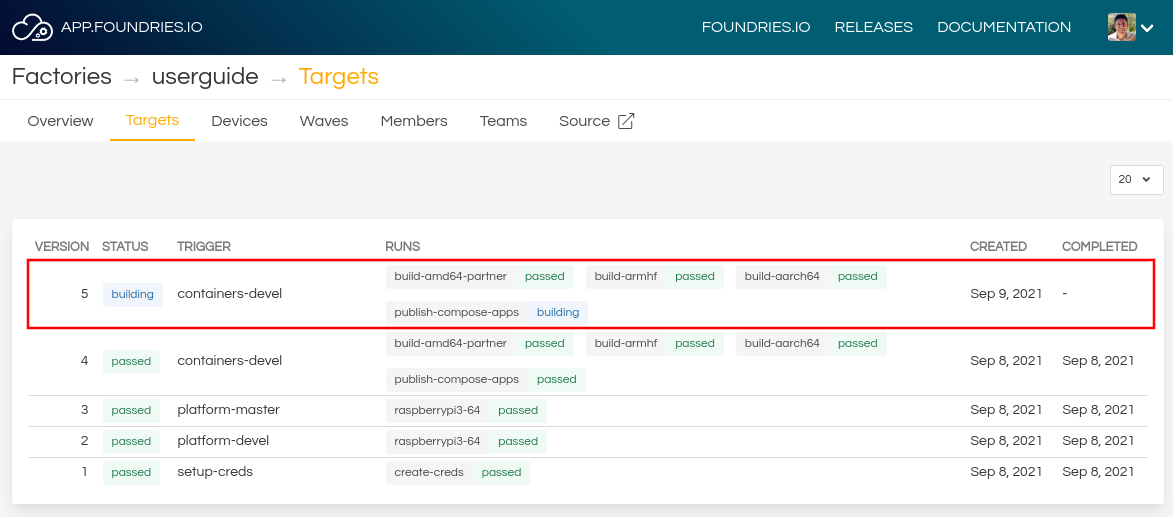Open the publish-compose-apps building run
This screenshot has width=1173, height=517.
486,312
